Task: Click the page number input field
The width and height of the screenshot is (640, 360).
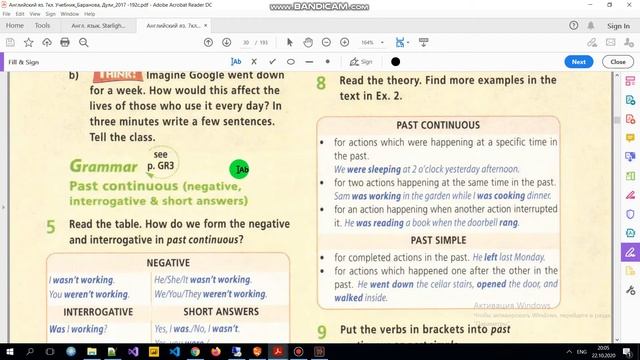Action: point(246,42)
